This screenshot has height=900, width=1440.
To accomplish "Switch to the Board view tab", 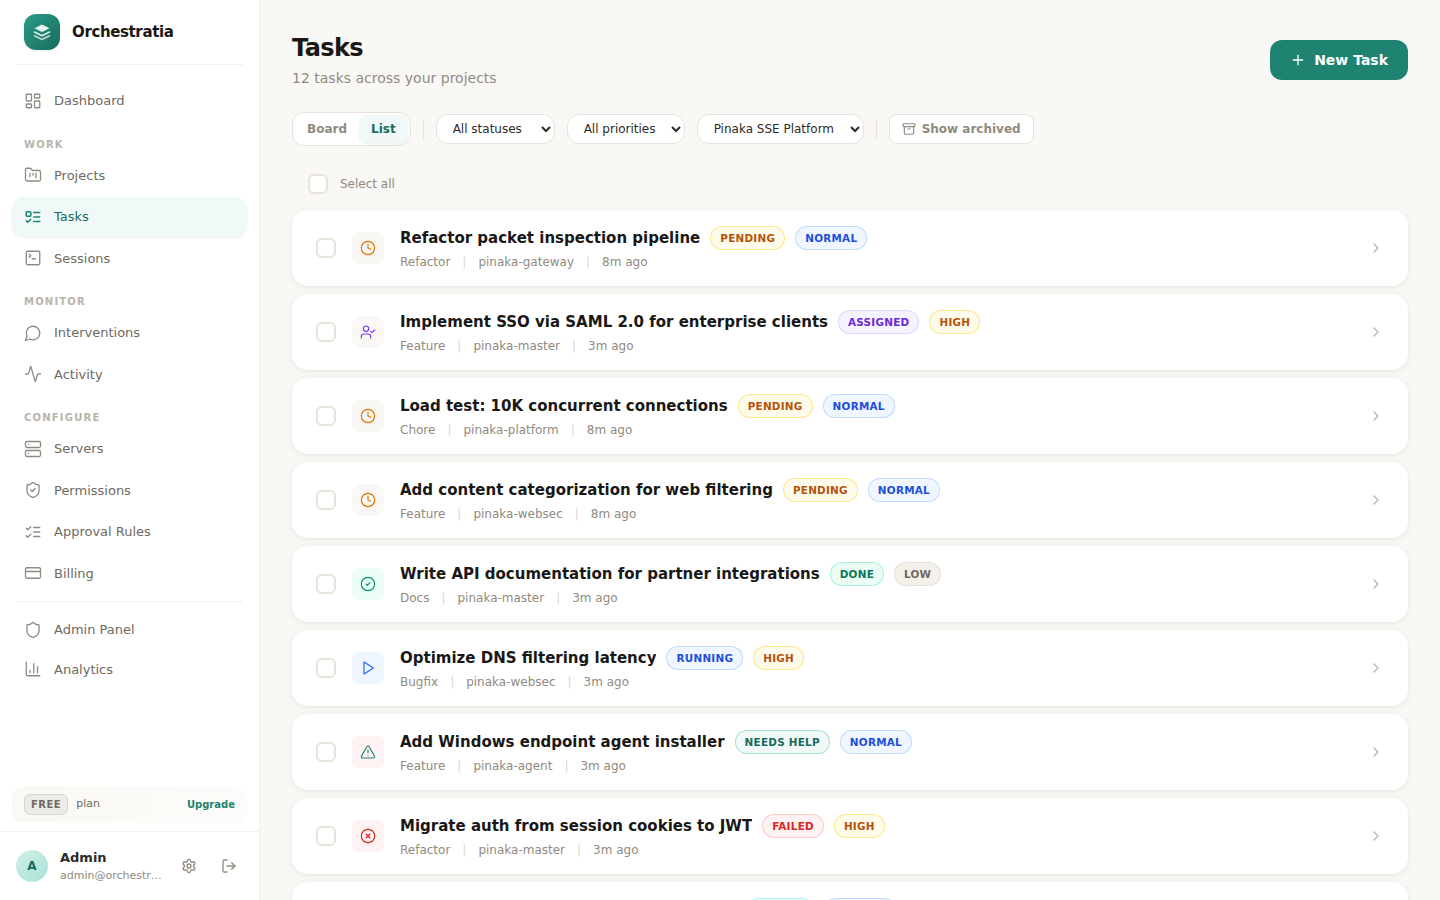I will tap(326, 128).
